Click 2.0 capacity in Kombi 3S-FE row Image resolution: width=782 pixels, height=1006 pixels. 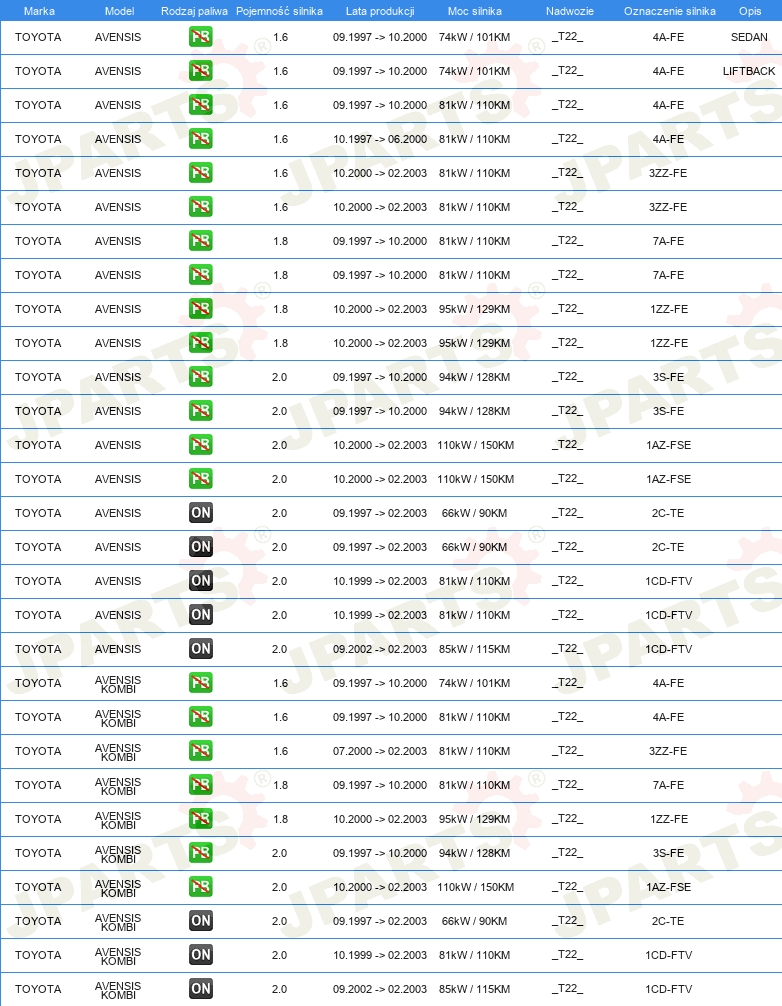click(280, 853)
